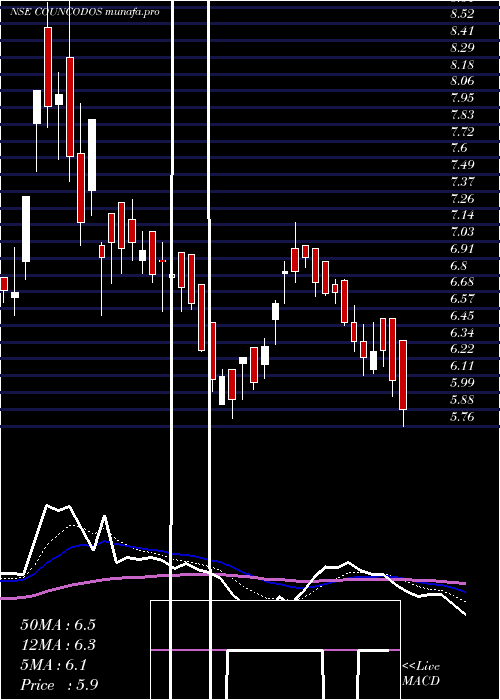Select the '12MA : 6.3' readout

point(58,645)
